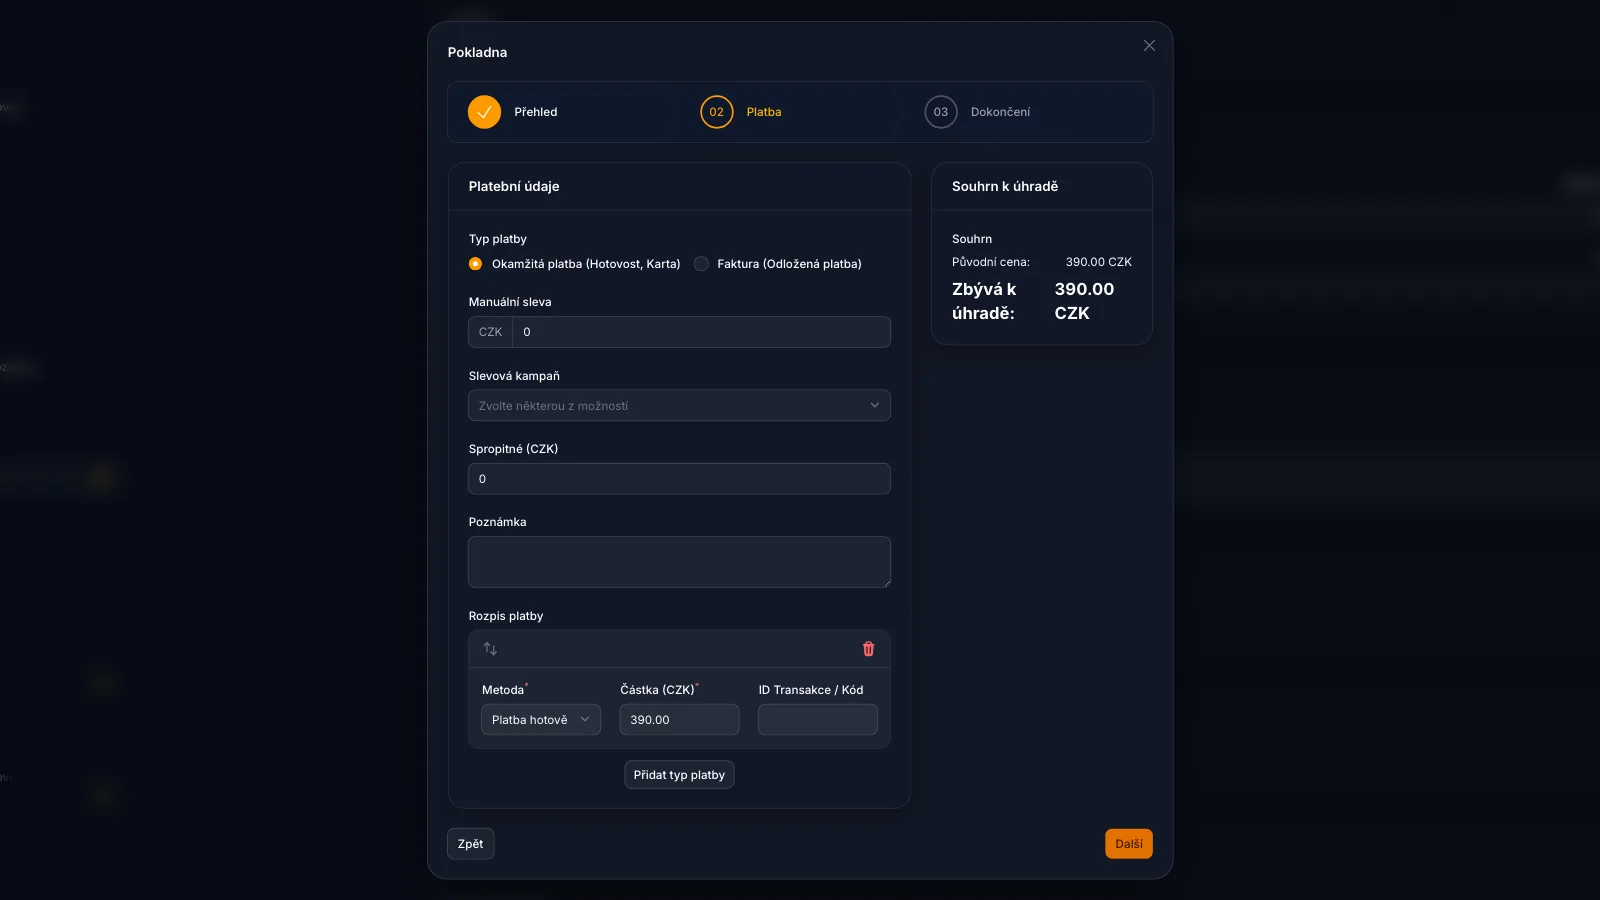This screenshot has height=900, width=1600.
Task: Select the Dokončení step label
Action: pyautogui.click(x=1000, y=112)
